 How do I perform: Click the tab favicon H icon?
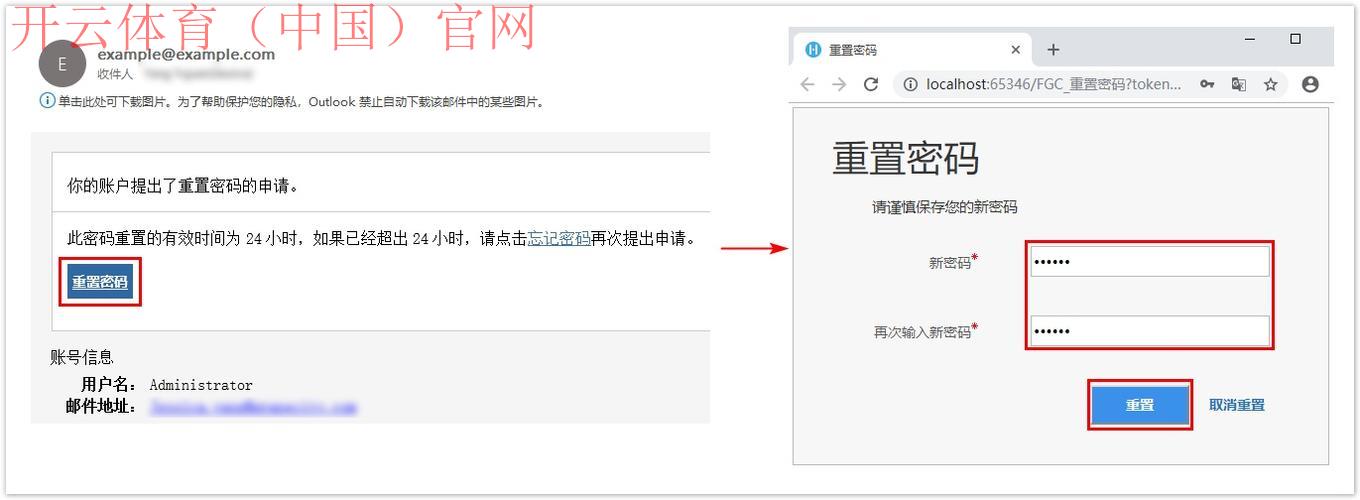pos(813,50)
